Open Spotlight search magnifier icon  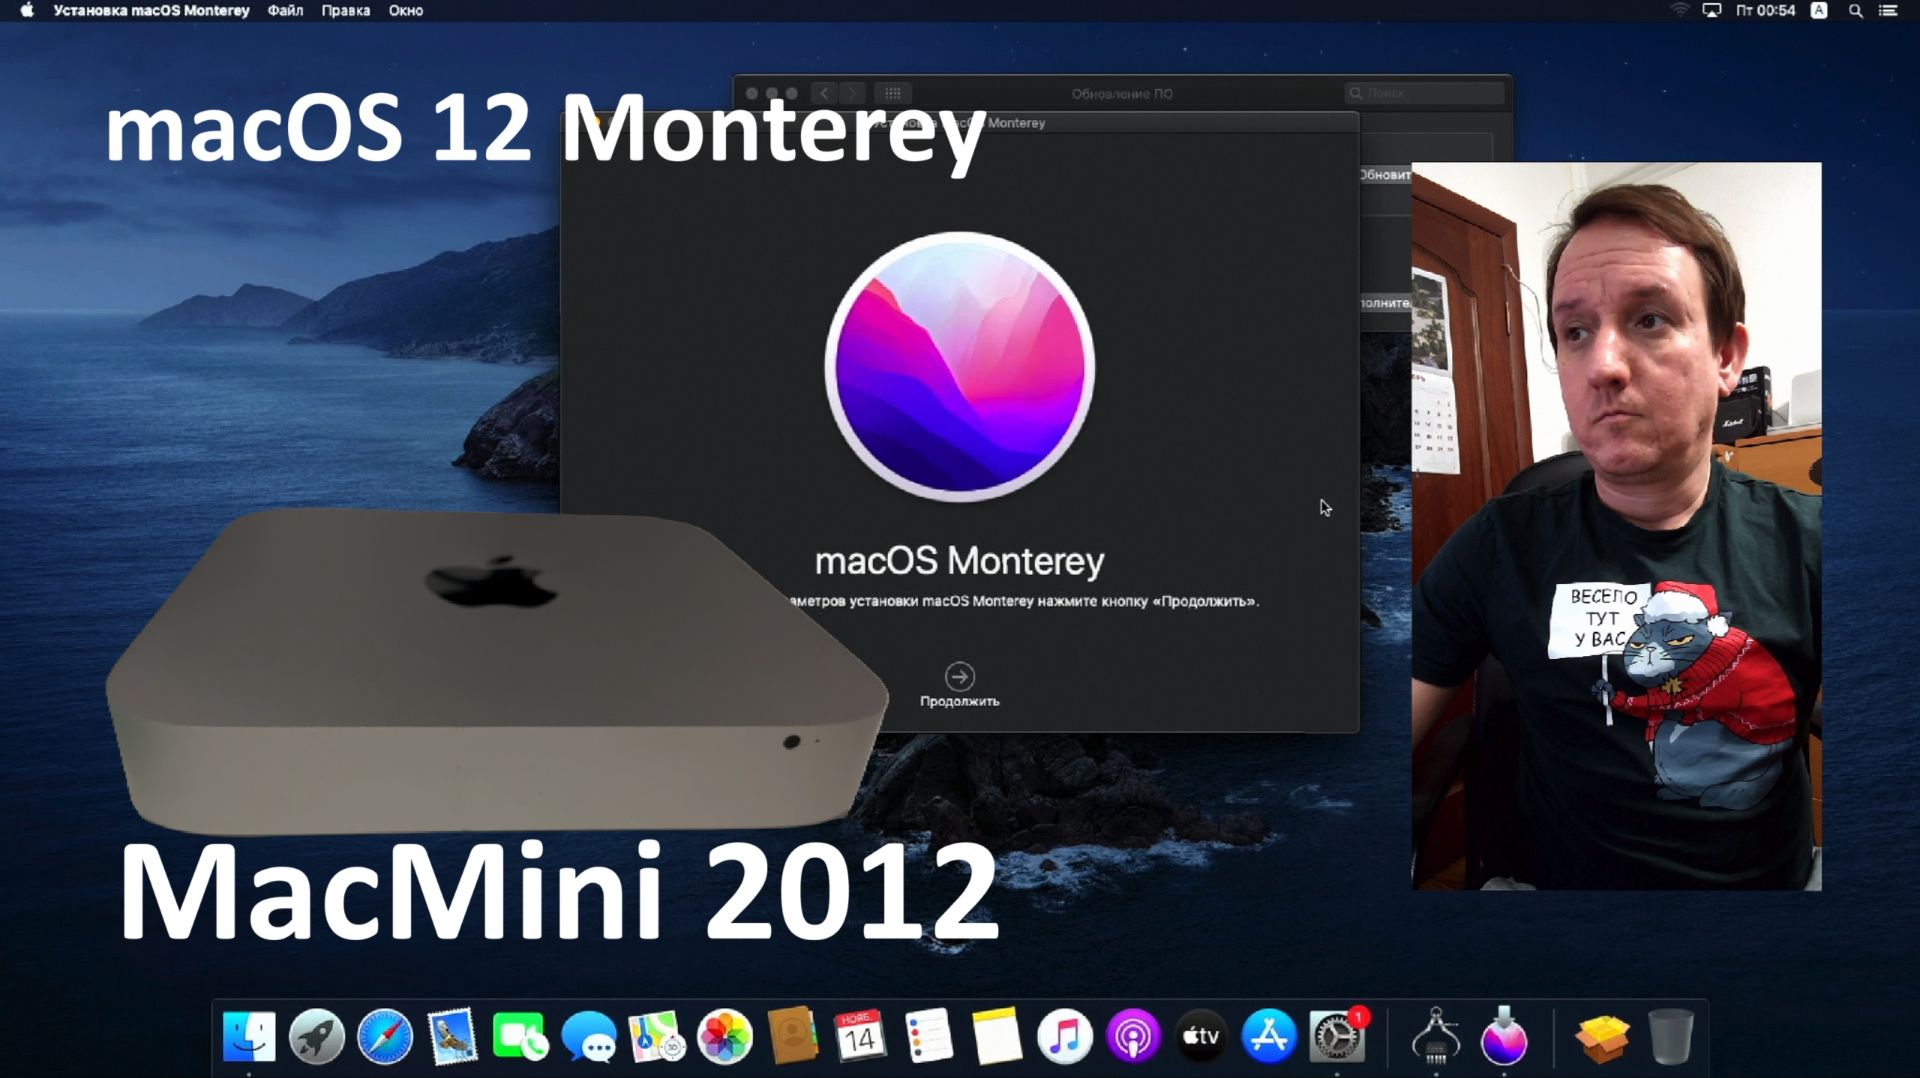[x=1855, y=11]
